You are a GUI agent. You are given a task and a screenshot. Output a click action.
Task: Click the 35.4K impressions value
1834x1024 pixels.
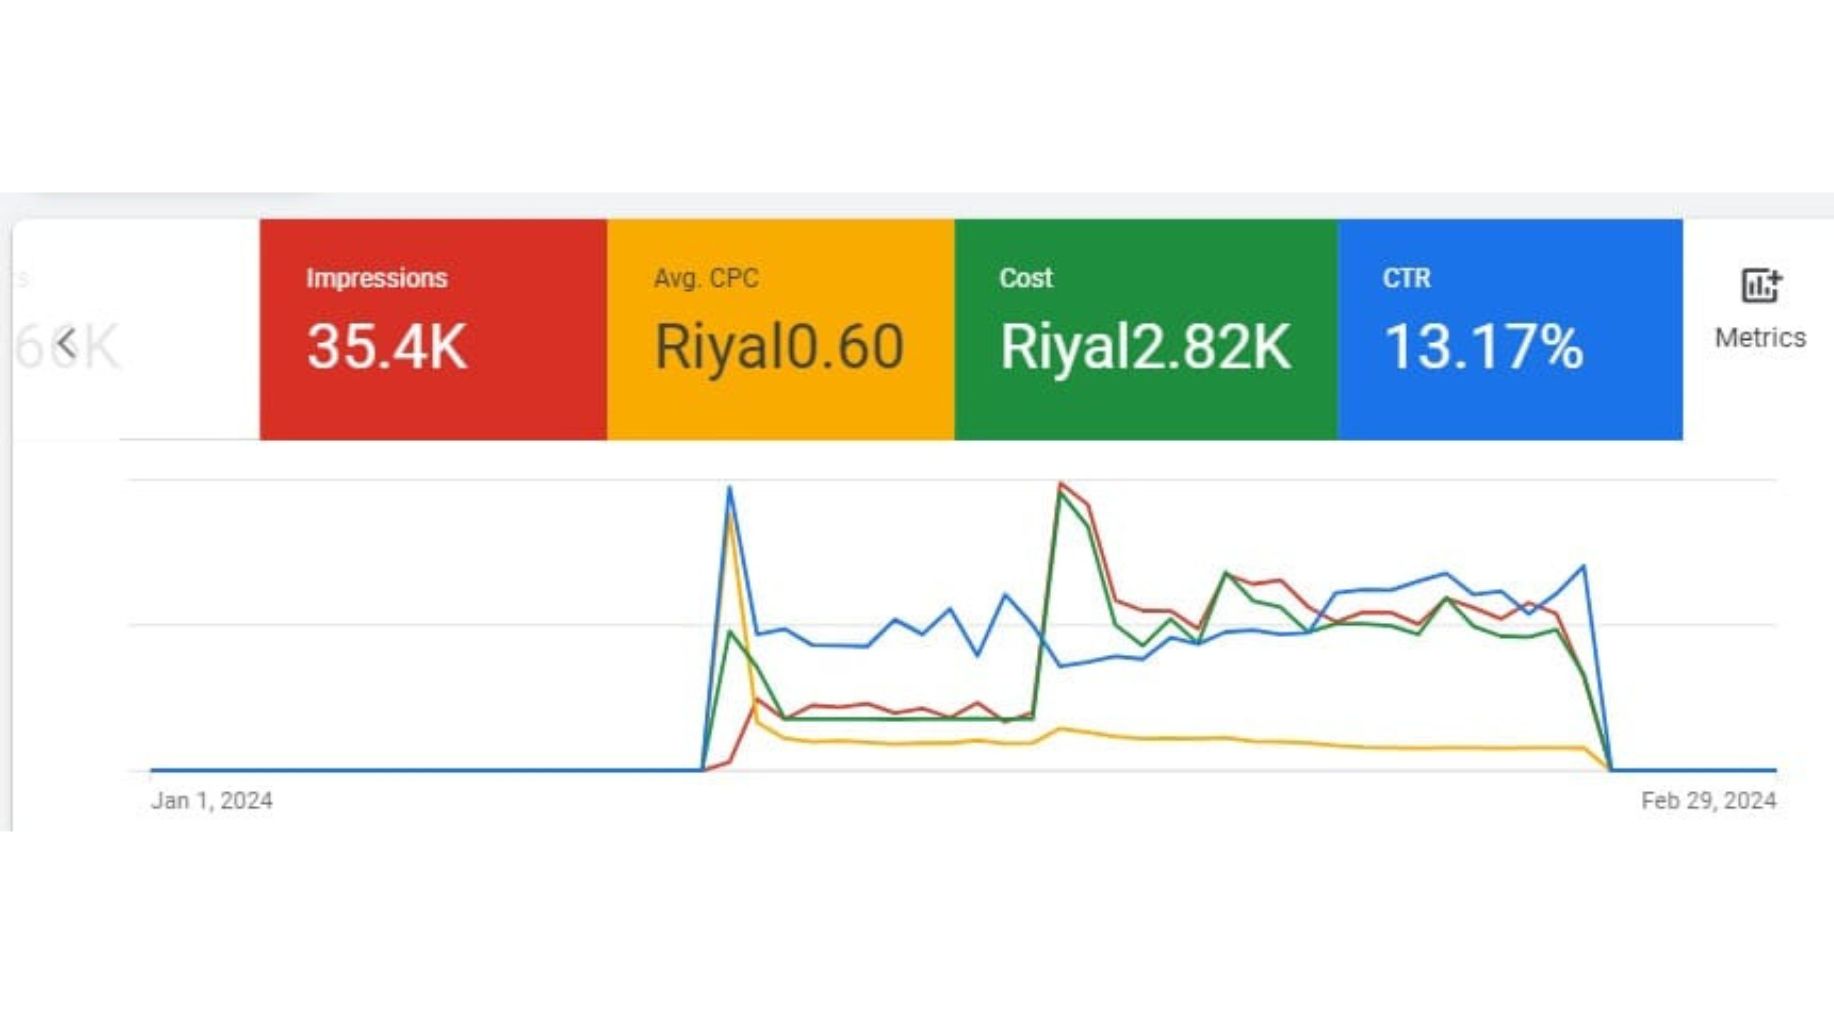pyautogui.click(x=387, y=347)
